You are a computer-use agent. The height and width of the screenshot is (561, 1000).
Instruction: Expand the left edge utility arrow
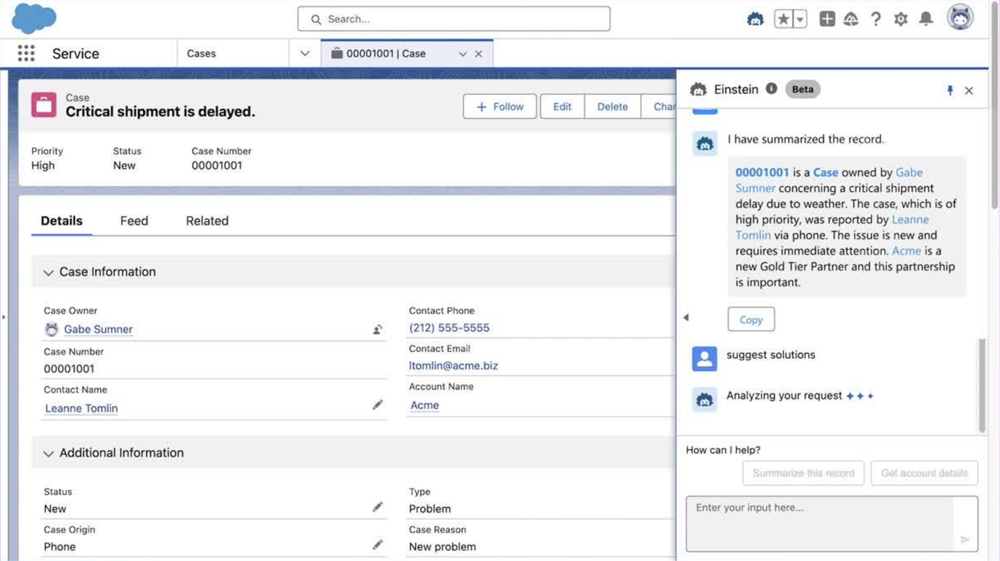[4, 317]
